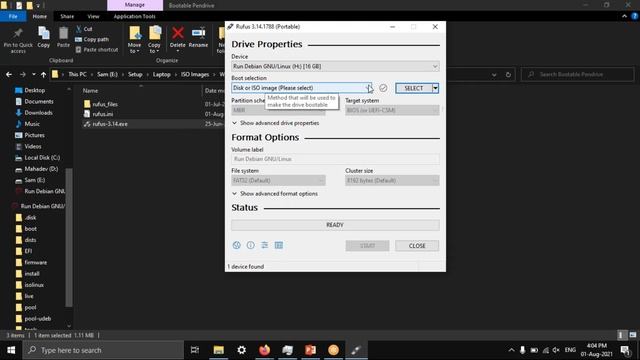This screenshot has height=360, width=640.
Task: Go back in Explorer navigation
Action: click(x=9, y=75)
